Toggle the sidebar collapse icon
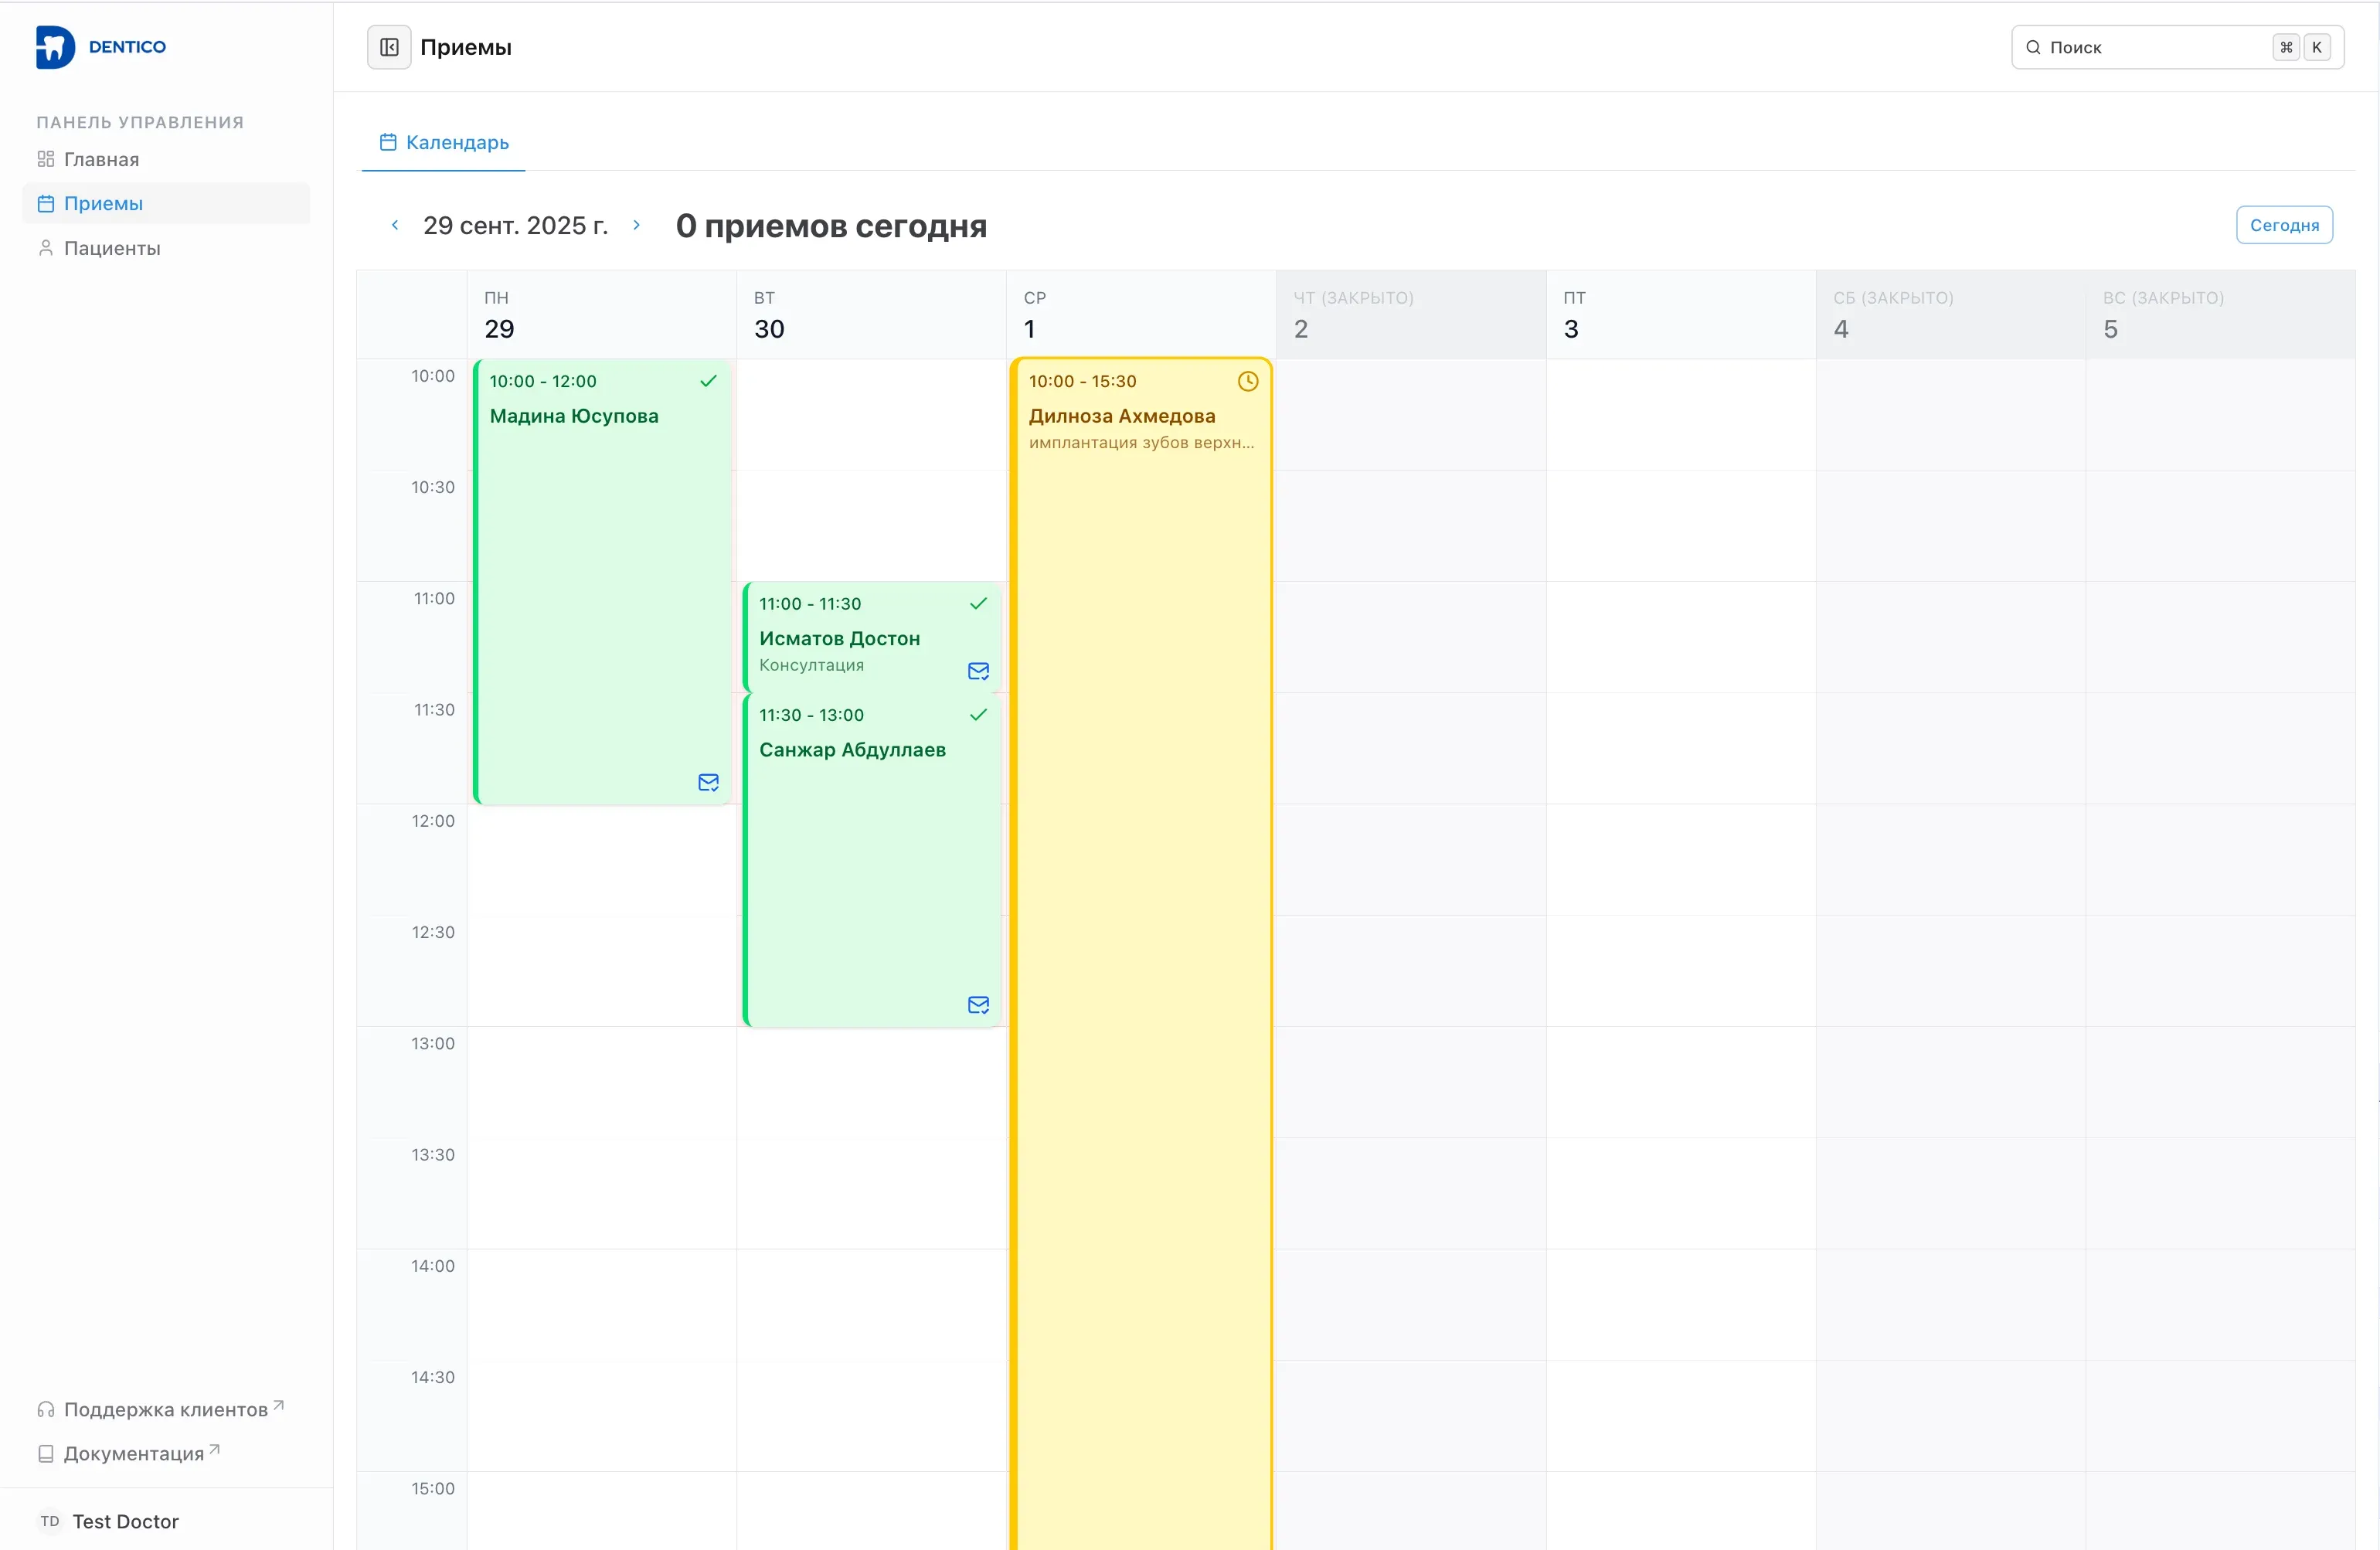 click(x=389, y=47)
